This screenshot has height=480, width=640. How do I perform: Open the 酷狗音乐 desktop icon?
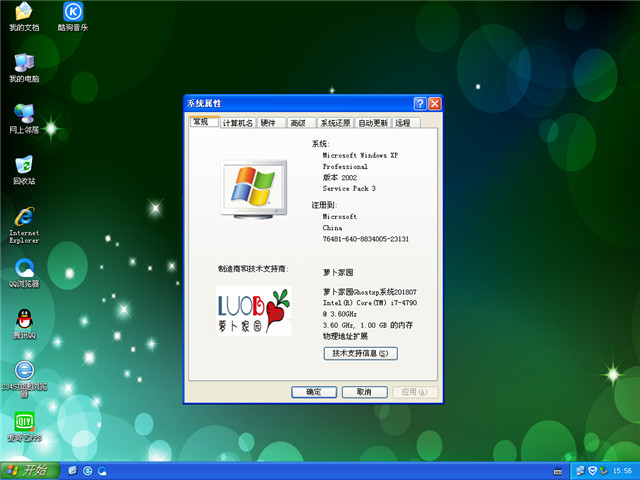pos(73,16)
